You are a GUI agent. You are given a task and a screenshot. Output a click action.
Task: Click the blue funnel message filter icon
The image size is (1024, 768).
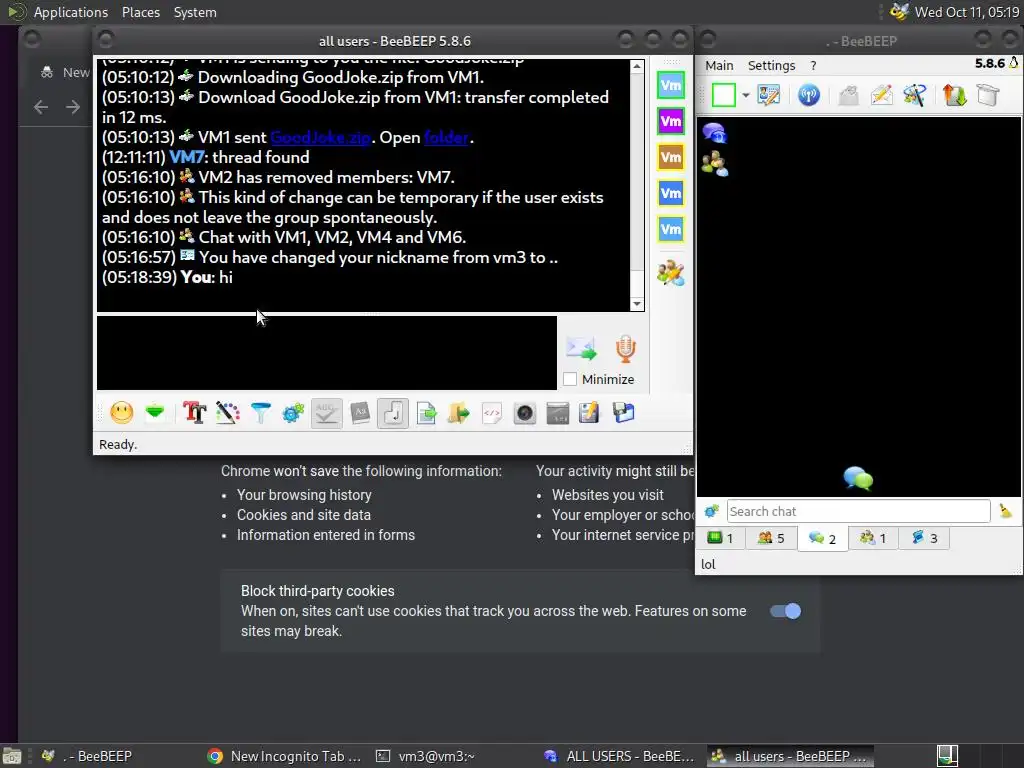(261, 413)
